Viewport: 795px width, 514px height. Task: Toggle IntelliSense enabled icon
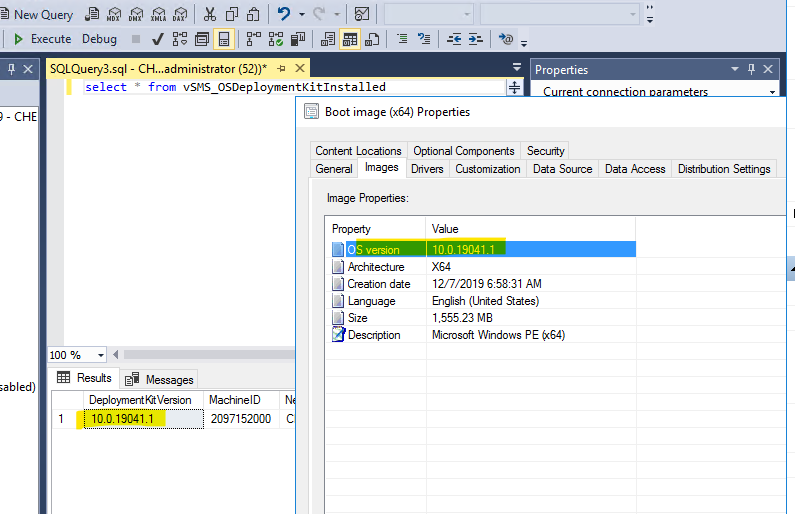point(224,39)
